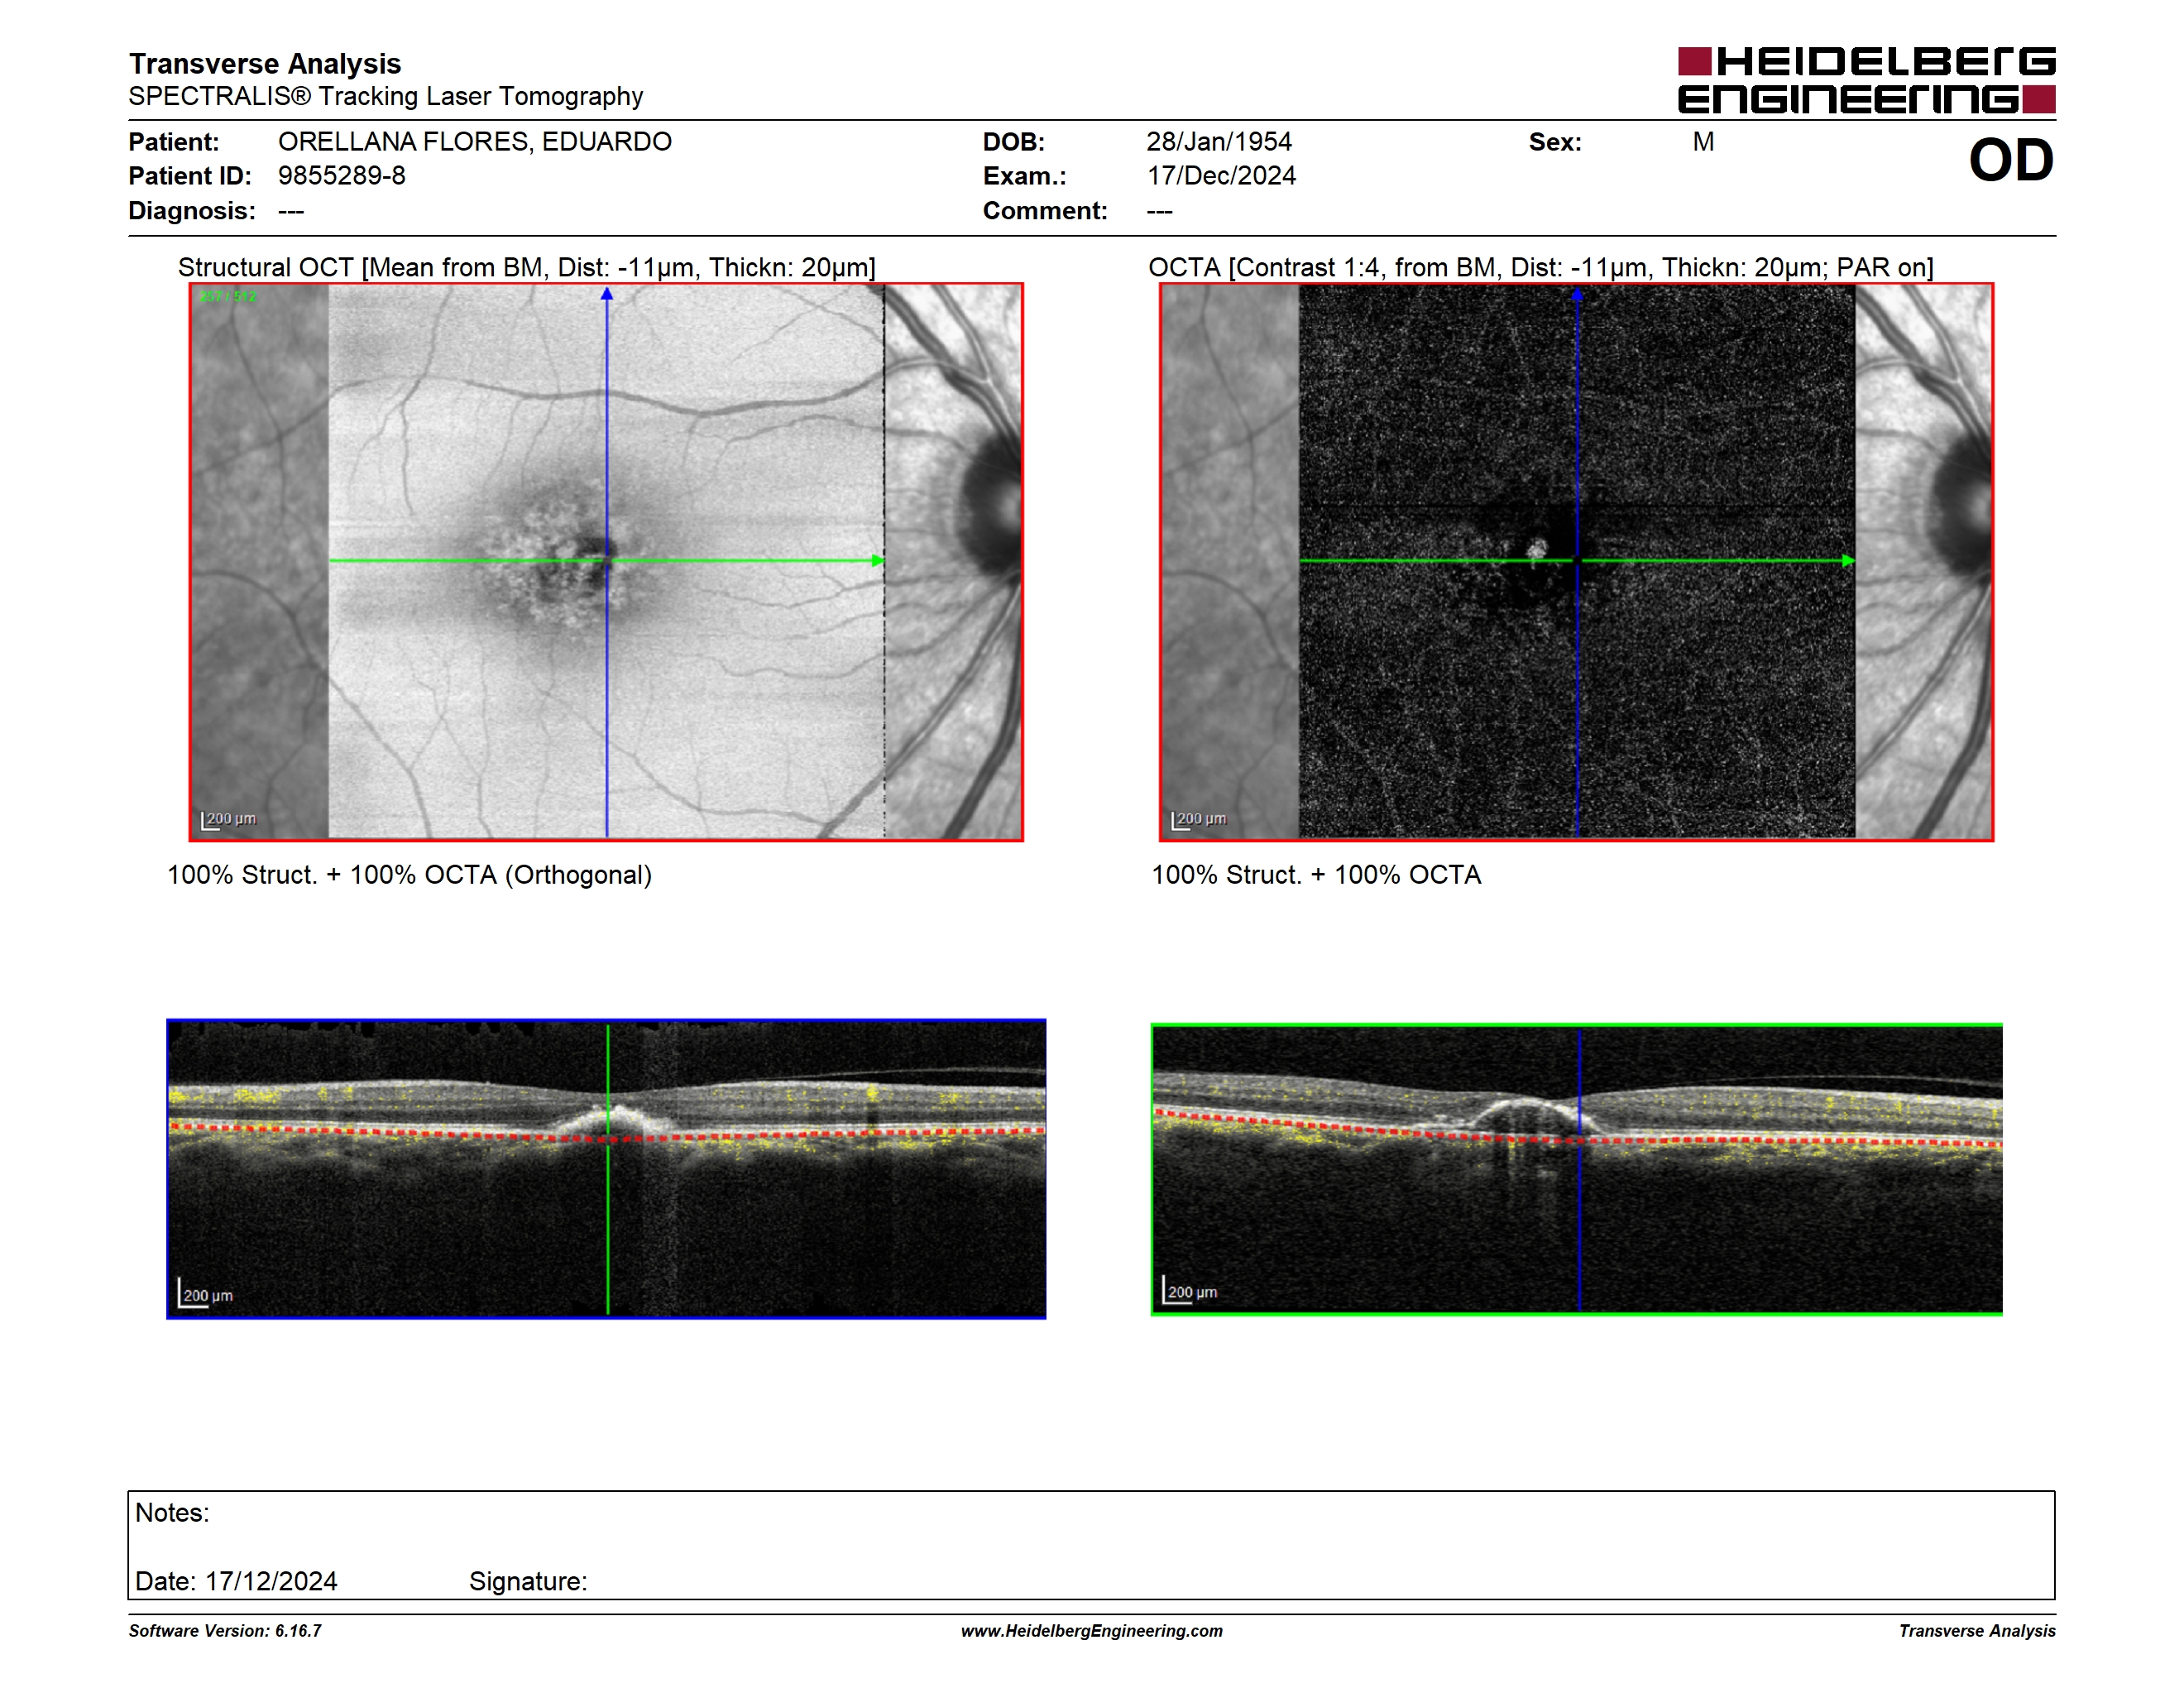Open the OCTA en-face image
Screen dimensions: 2184x1688
(x=1577, y=562)
